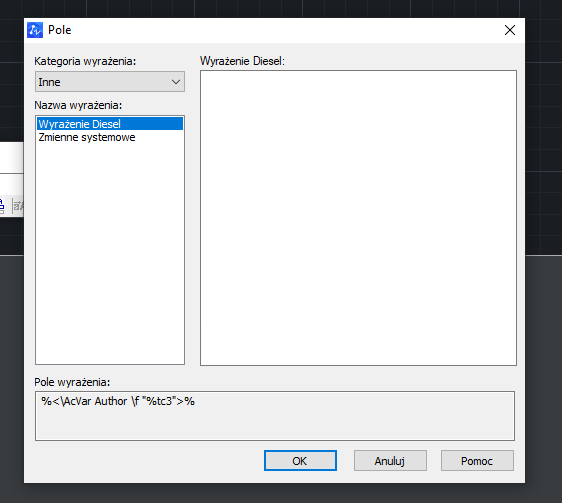The image size is (562, 503).
Task: Click the Pole wyrażenia field with AcVar Author
Action: click(x=275, y=416)
